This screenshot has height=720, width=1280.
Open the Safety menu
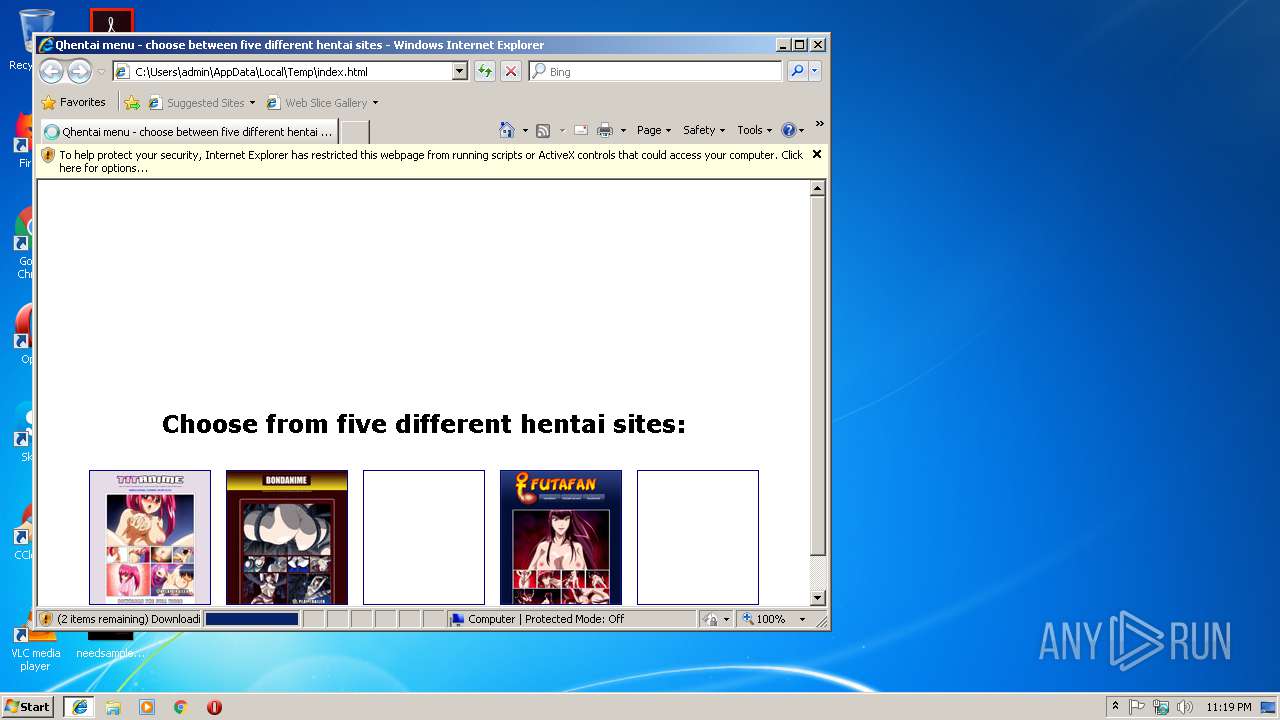pyautogui.click(x=704, y=130)
